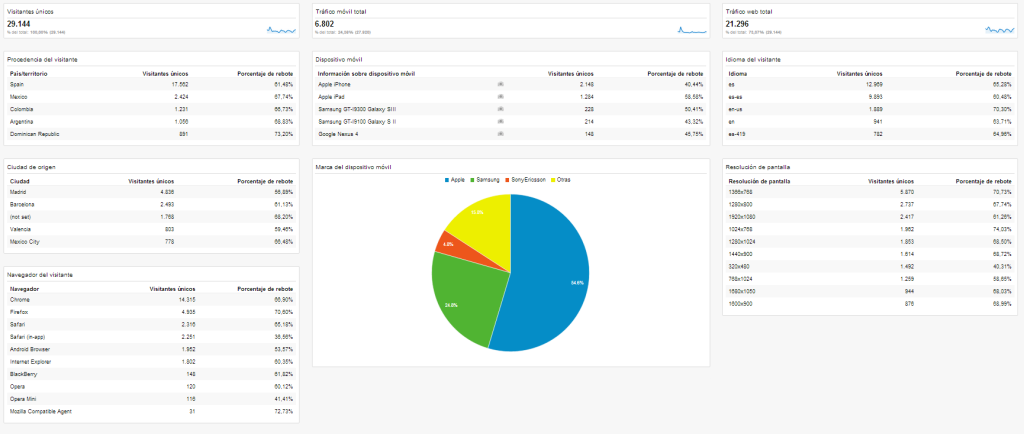Click the BlackBerry browser row
This screenshot has width=1024, height=434.
152,374
